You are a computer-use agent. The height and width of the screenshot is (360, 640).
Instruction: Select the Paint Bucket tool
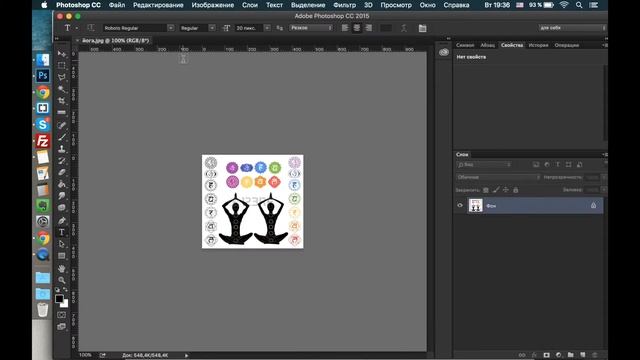62,184
